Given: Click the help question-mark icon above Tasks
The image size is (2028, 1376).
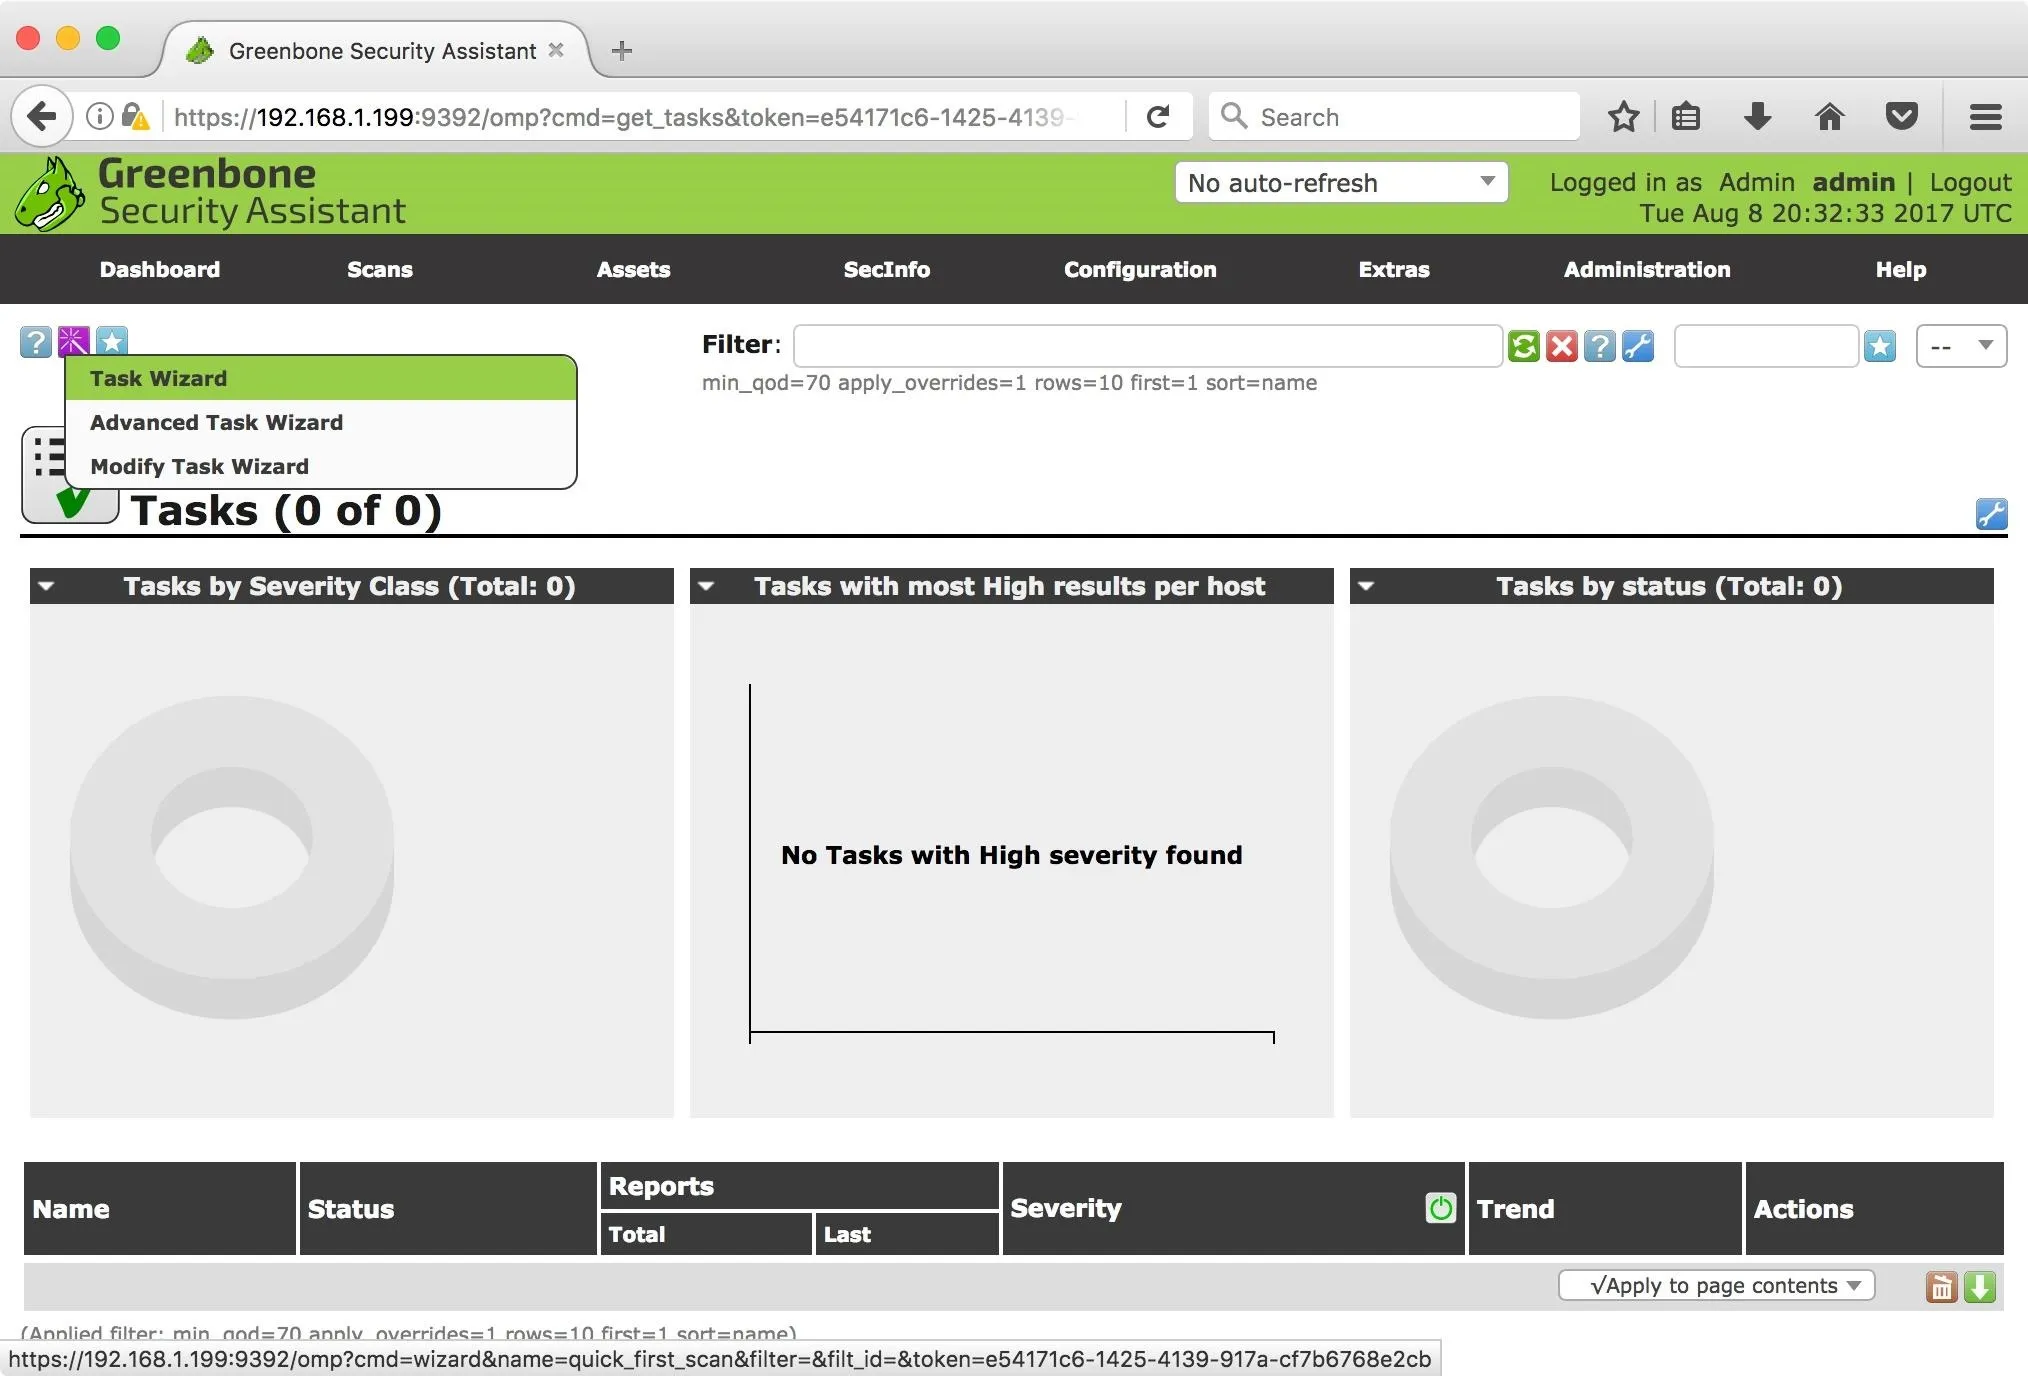Looking at the screenshot, I should (x=35, y=342).
